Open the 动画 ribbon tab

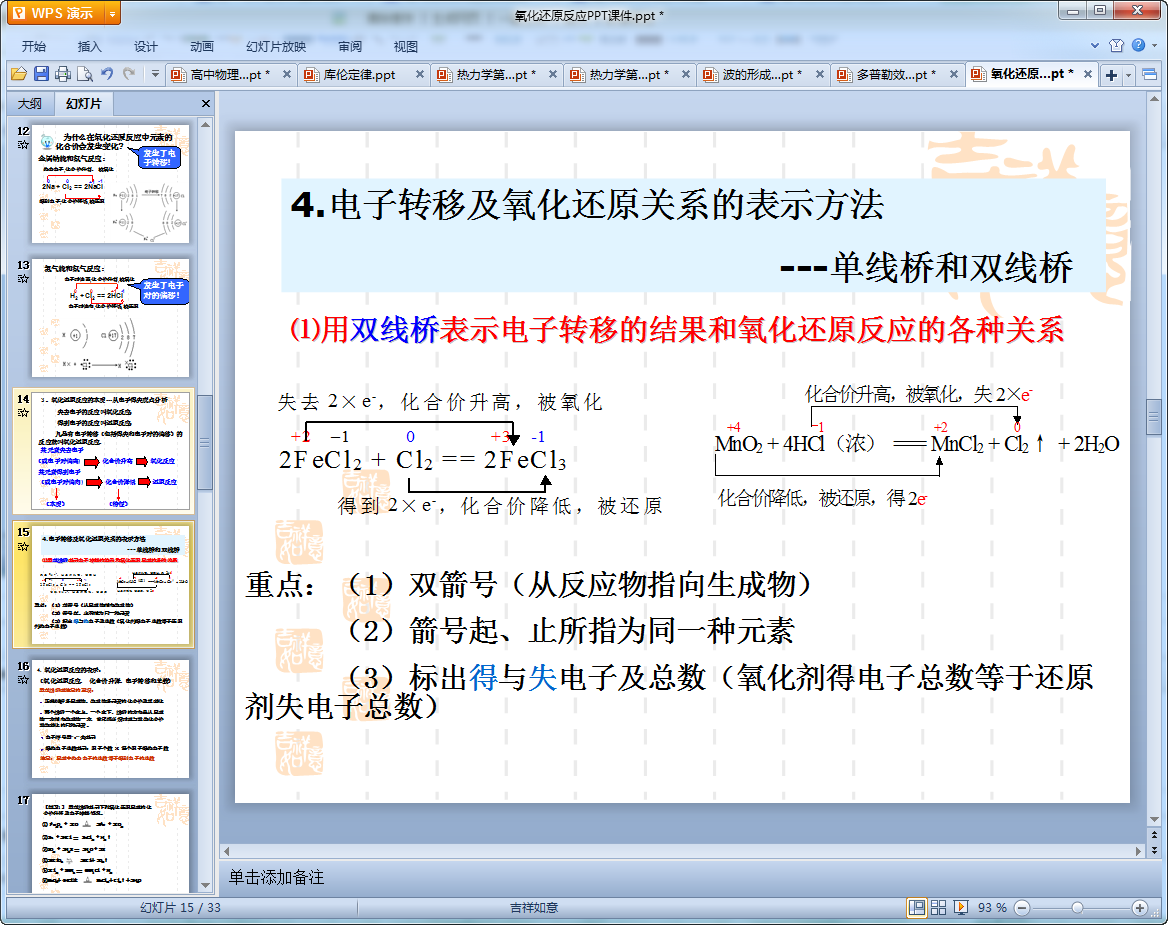[x=201, y=46]
